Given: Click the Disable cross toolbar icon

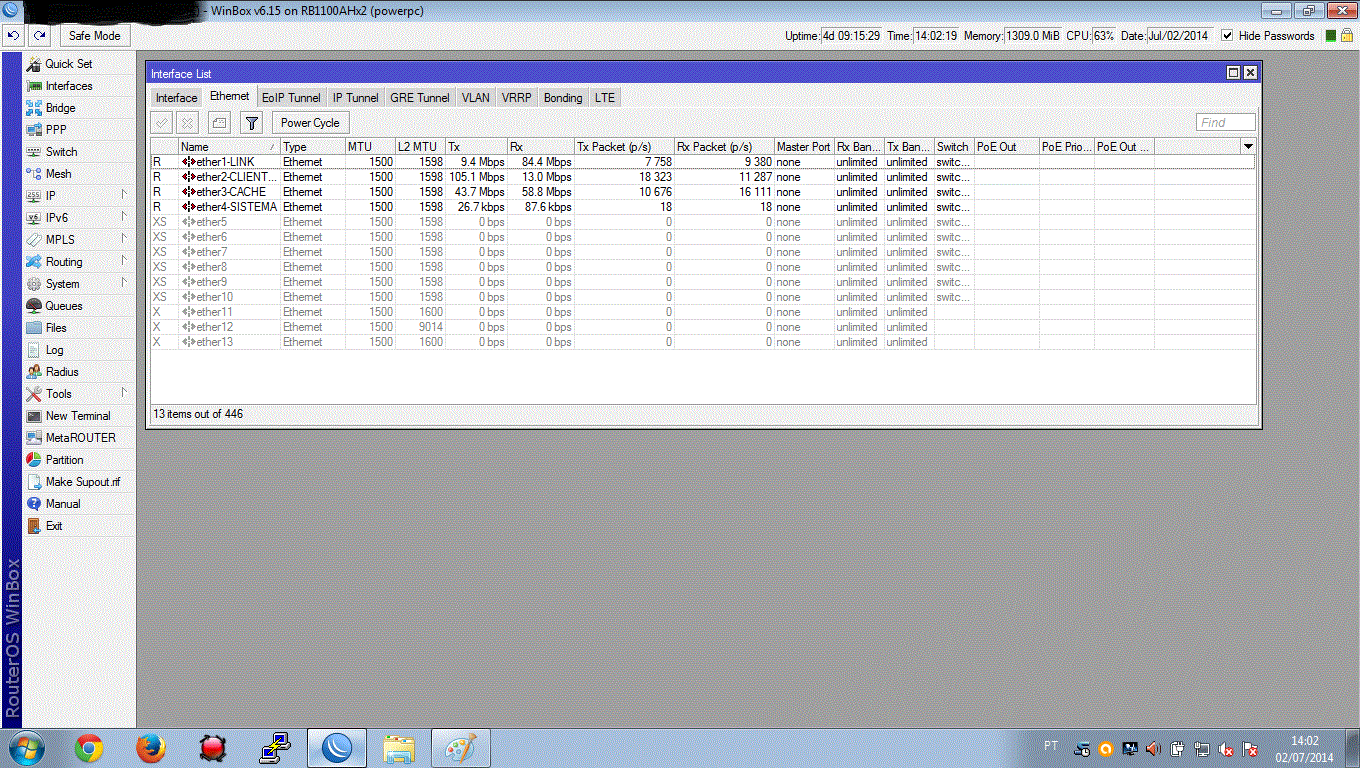Looking at the screenshot, I should tap(188, 123).
